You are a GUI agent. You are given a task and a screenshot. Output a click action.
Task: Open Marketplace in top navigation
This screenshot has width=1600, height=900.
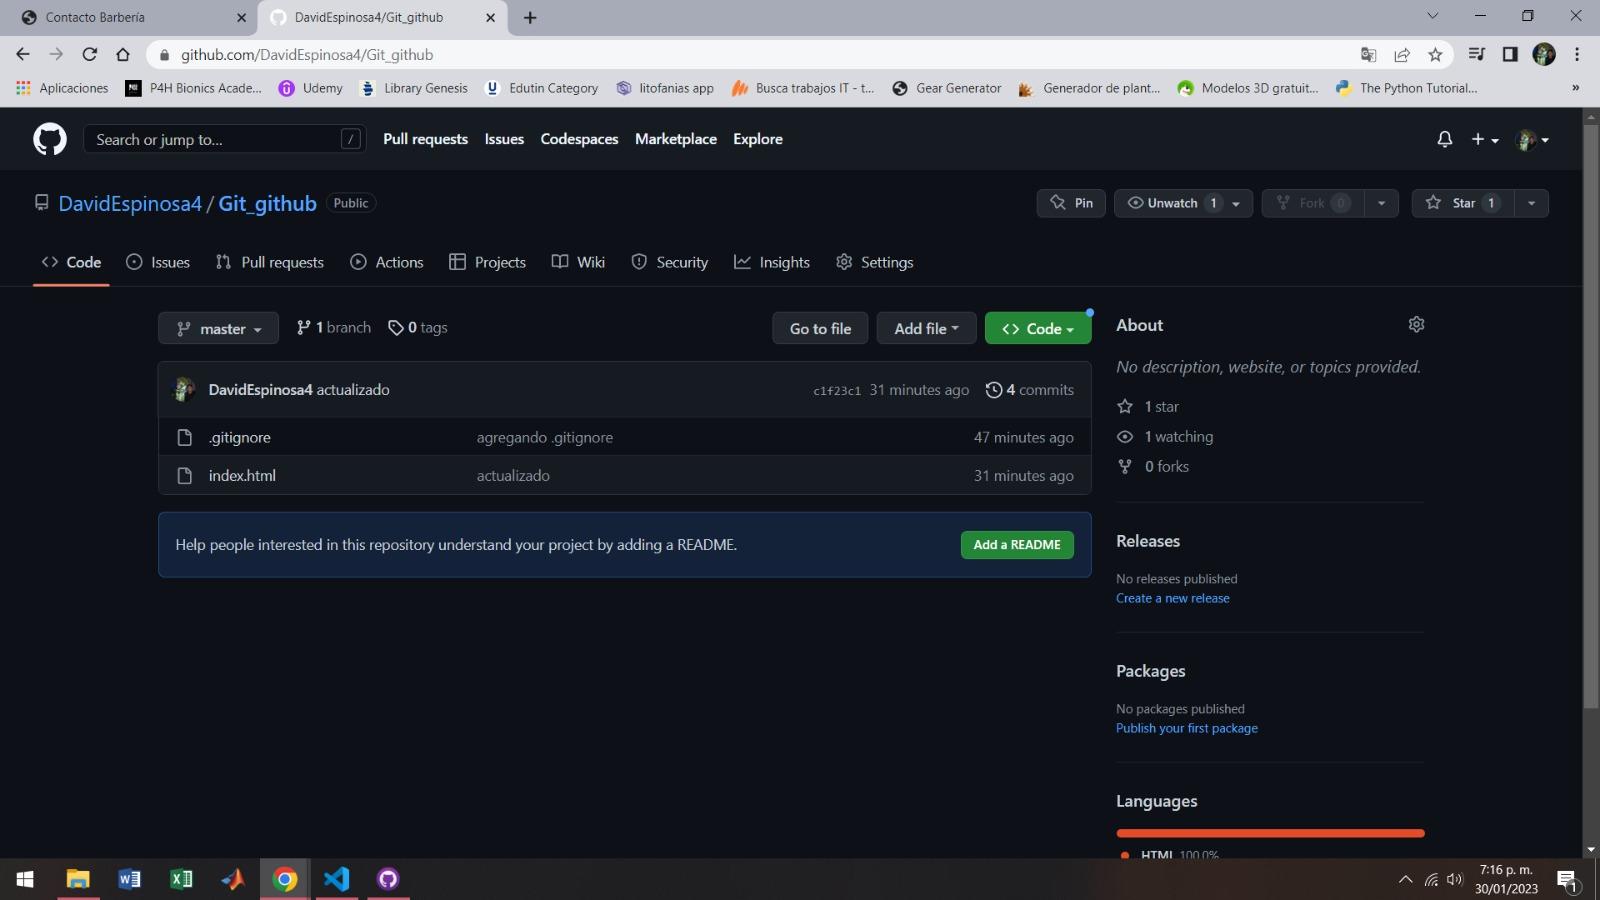676,139
